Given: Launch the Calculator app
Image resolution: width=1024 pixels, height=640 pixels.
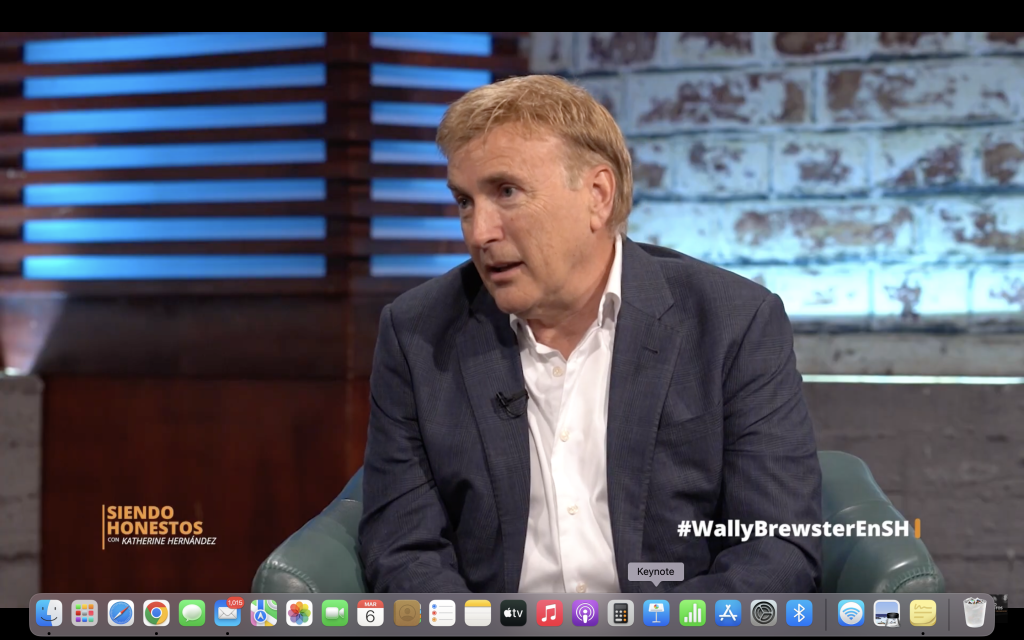Looking at the screenshot, I should 620,613.
